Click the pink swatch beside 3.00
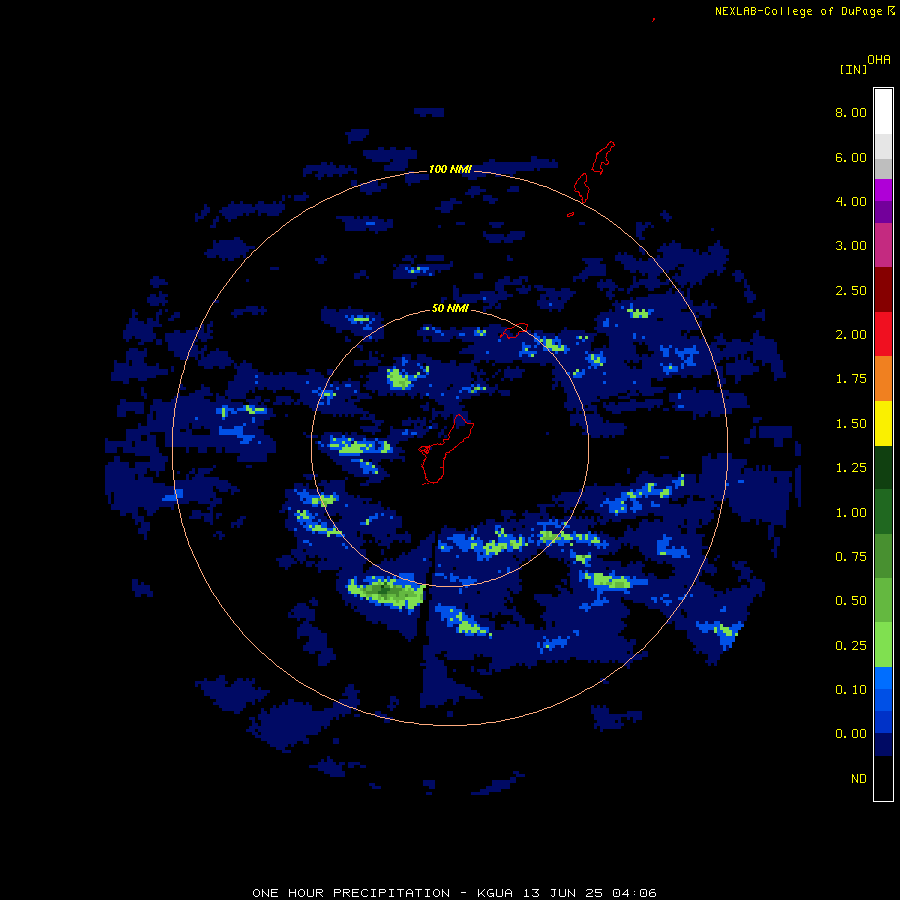 [x=883, y=245]
